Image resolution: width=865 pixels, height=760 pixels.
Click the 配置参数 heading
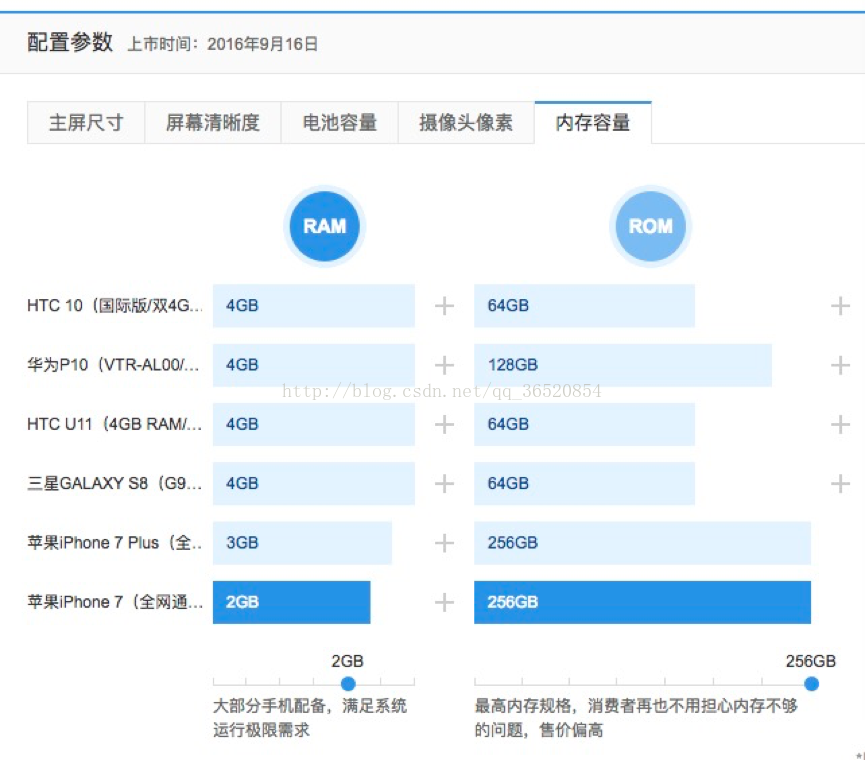pyautogui.click(x=70, y=42)
